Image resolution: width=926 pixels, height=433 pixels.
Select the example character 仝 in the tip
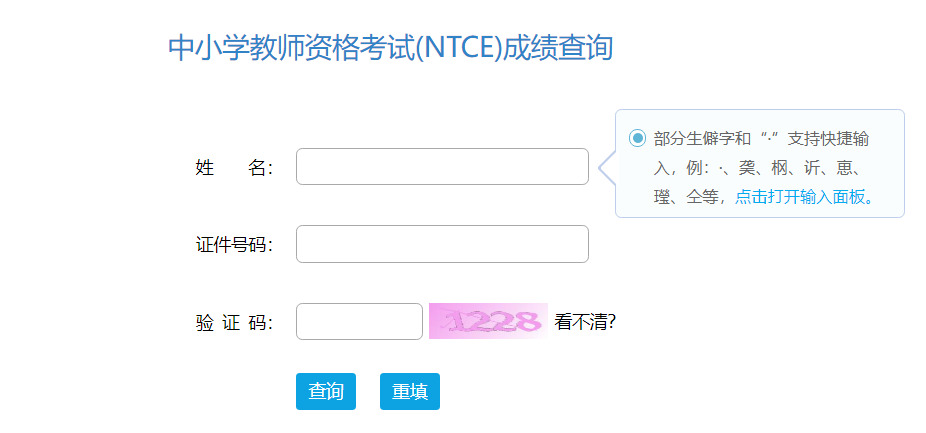click(694, 197)
